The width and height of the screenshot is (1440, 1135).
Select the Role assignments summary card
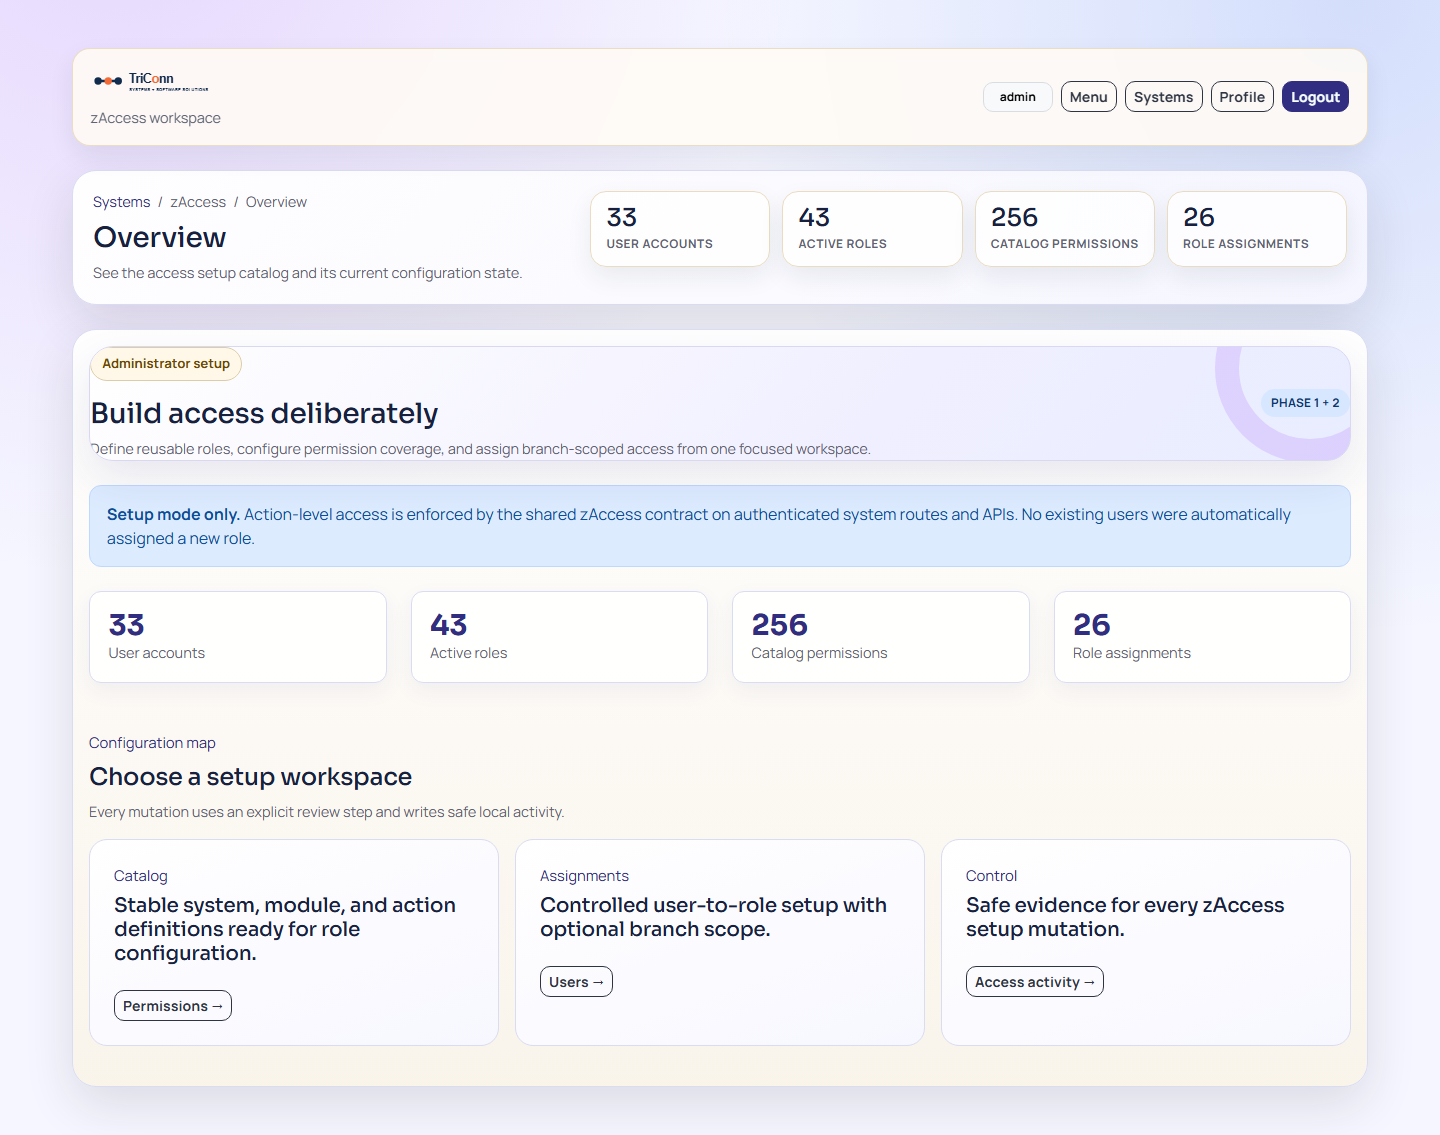(x=1202, y=637)
